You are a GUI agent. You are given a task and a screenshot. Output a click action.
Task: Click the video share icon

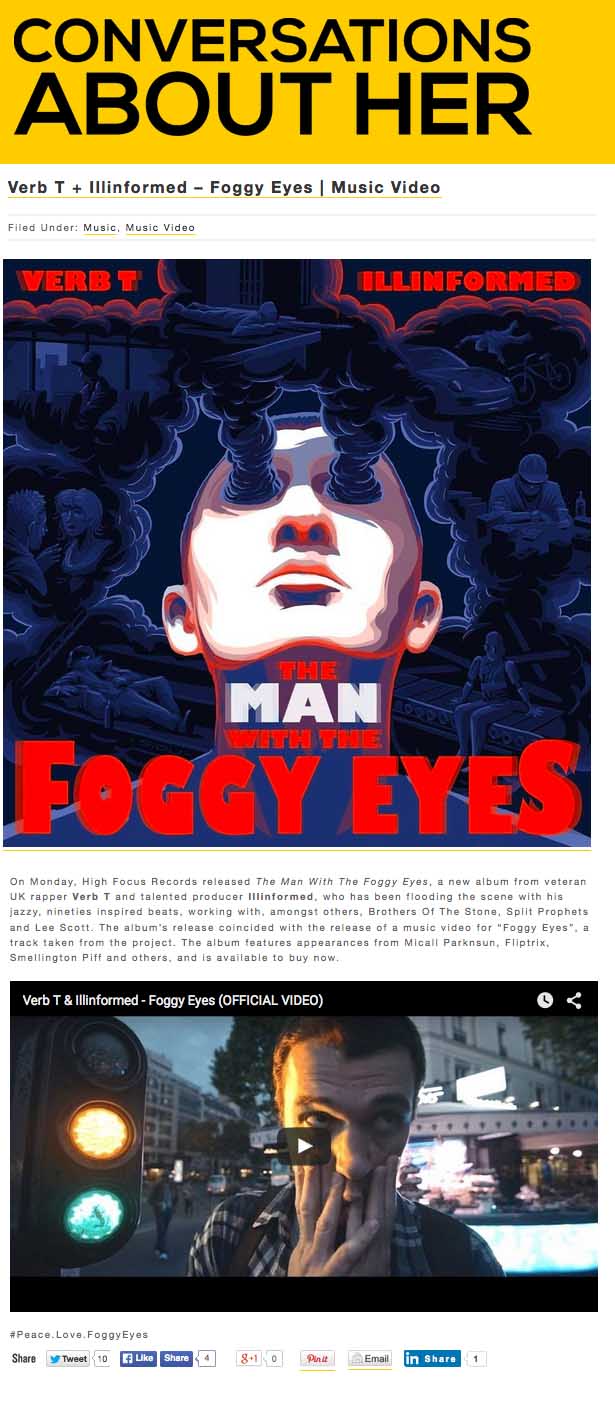(x=574, y=1000)
